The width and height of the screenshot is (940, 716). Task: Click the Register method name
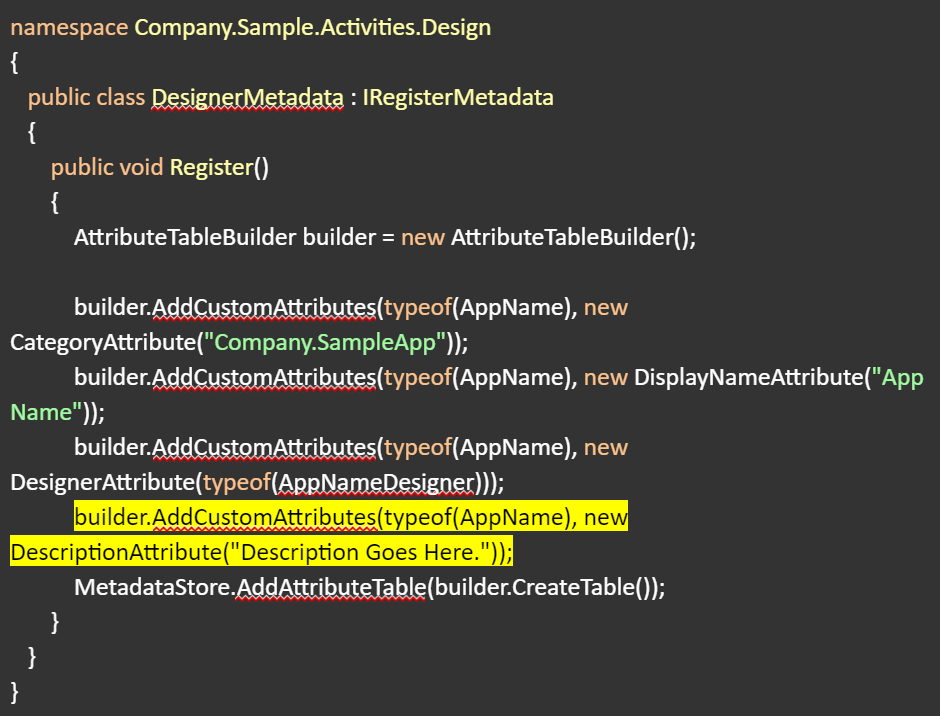click(x=211, y=167)
